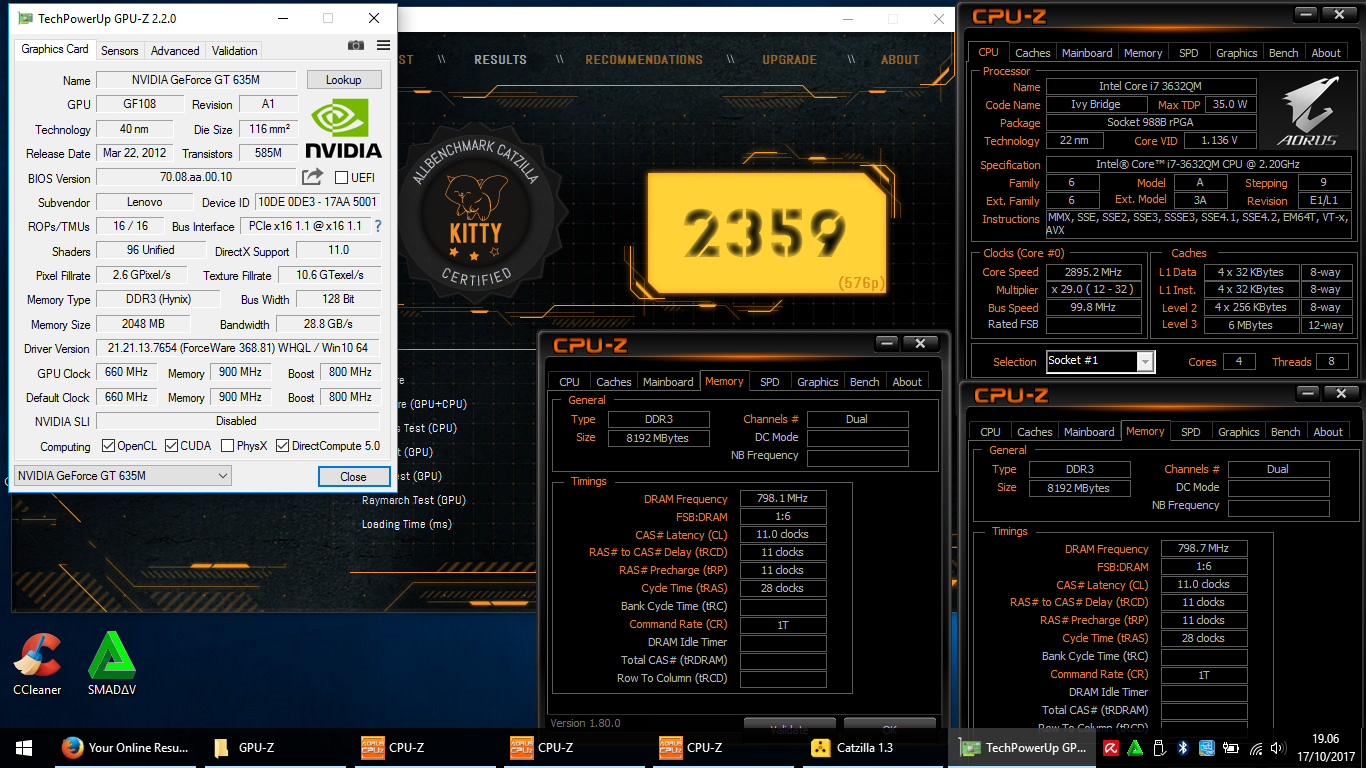Image resolution: width=1366 pixels, height=768 pixels.
Task: Open Mainboard tab in middle CPU-Z window
Action: (x=668, y=382)
